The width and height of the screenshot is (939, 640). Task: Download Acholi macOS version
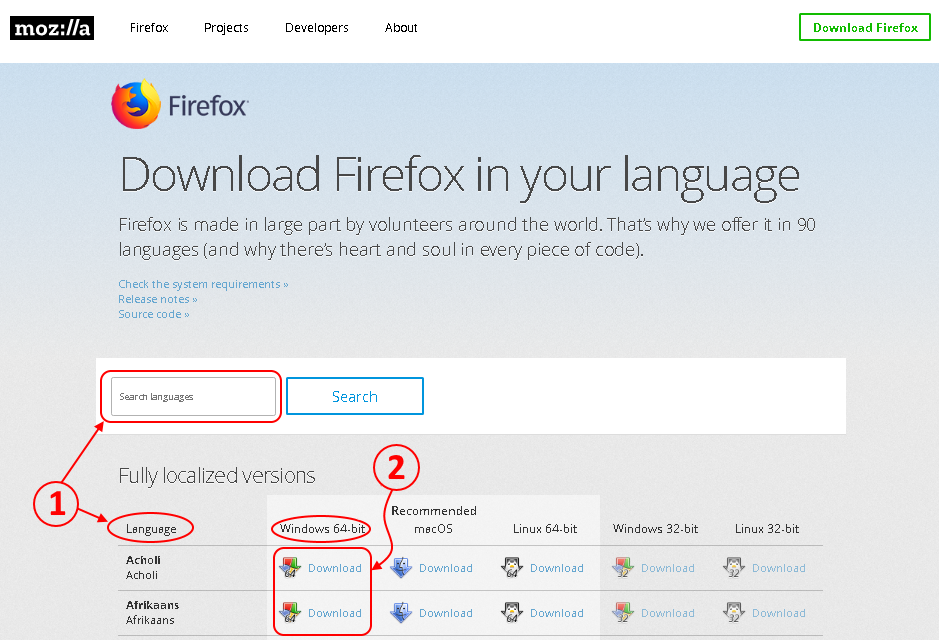(446, 568)
